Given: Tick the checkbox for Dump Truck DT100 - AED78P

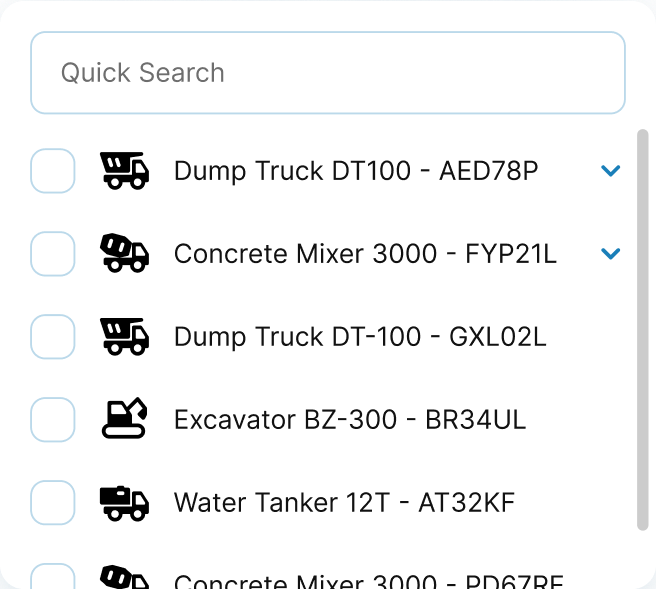Looking at the screenshot, I should (x=53, y=171).
